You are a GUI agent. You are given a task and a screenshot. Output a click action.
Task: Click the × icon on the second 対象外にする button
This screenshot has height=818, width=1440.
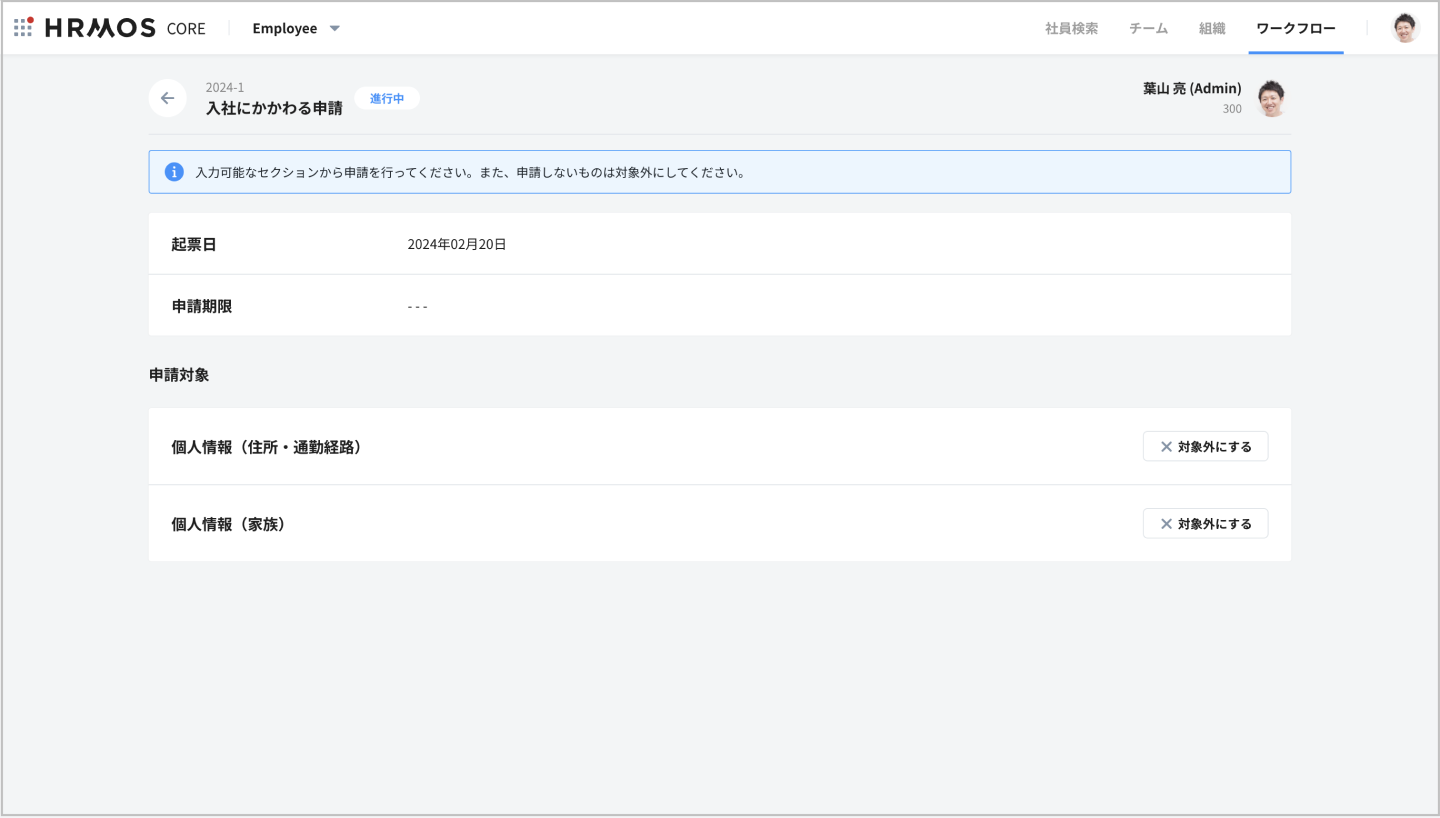pos(1165,523)
